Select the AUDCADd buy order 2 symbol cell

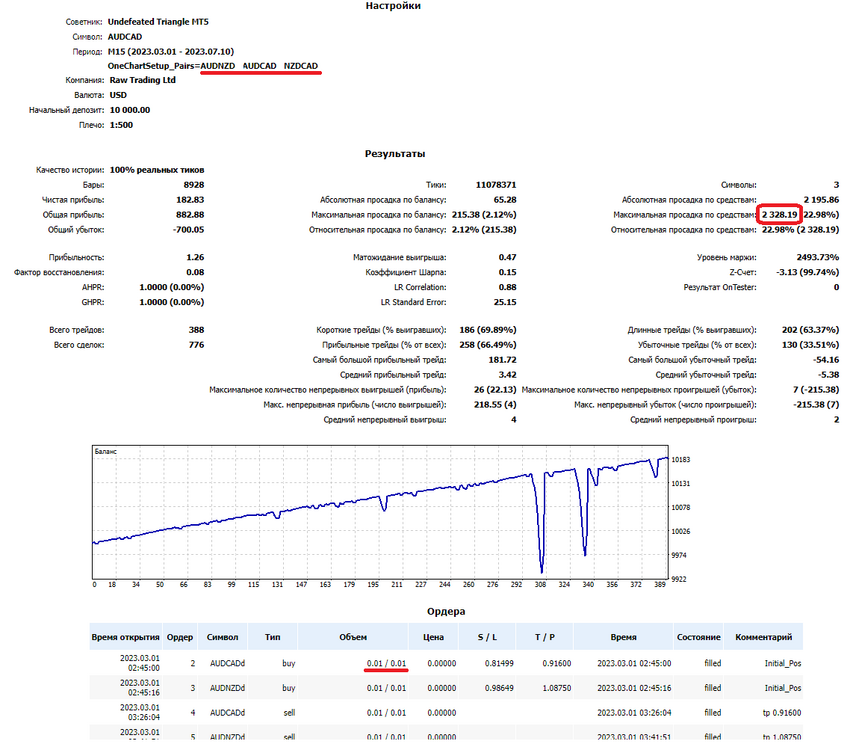pyautogui.click(x=227, y=663)
